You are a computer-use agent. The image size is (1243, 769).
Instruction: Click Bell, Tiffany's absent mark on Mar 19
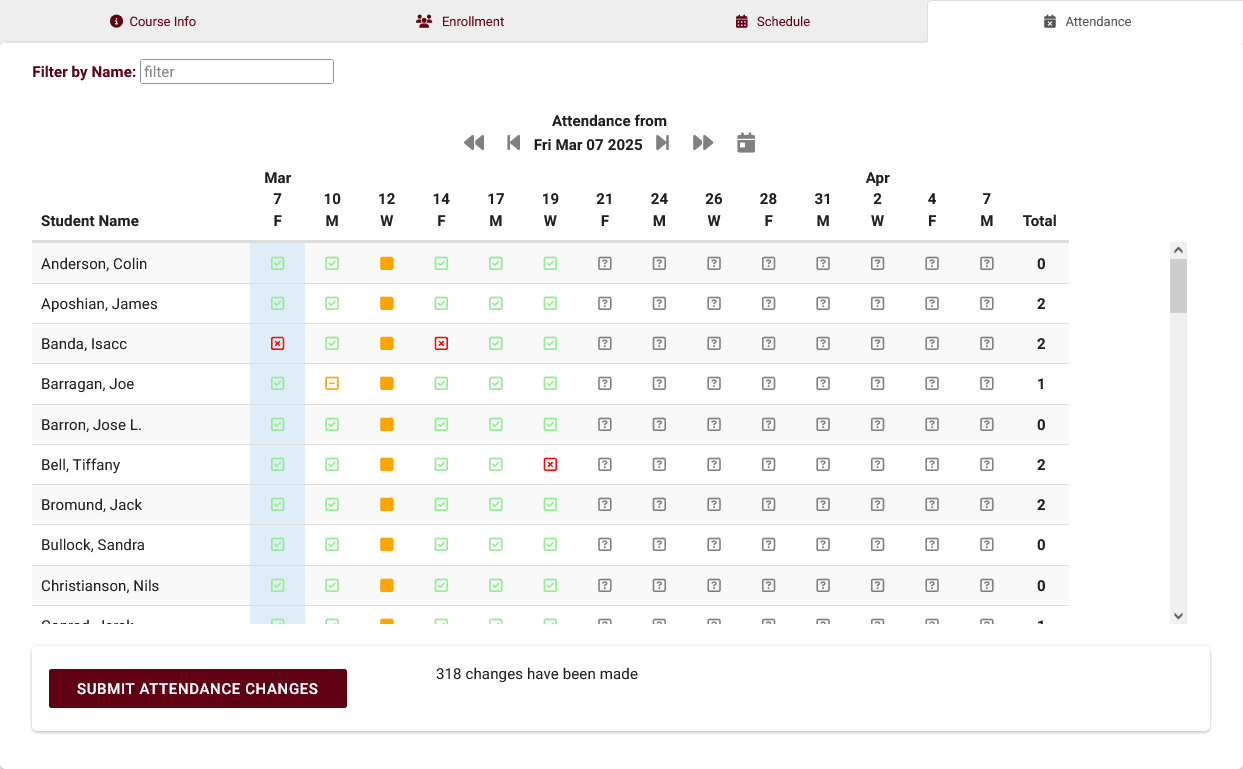(x=550, y=465)
